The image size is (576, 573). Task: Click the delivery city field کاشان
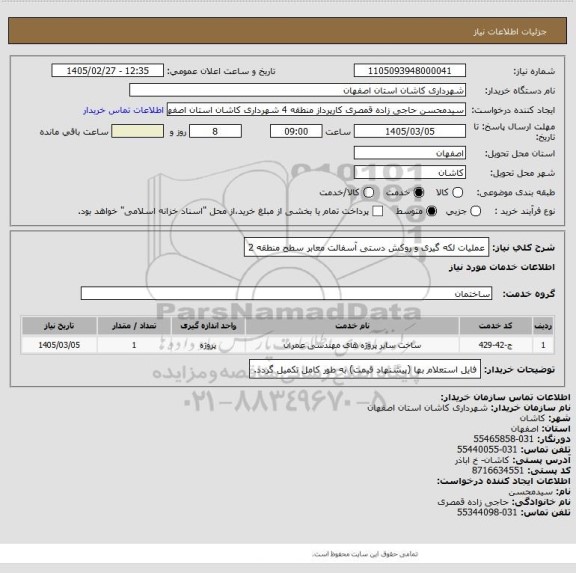click(x=410, y=172)
